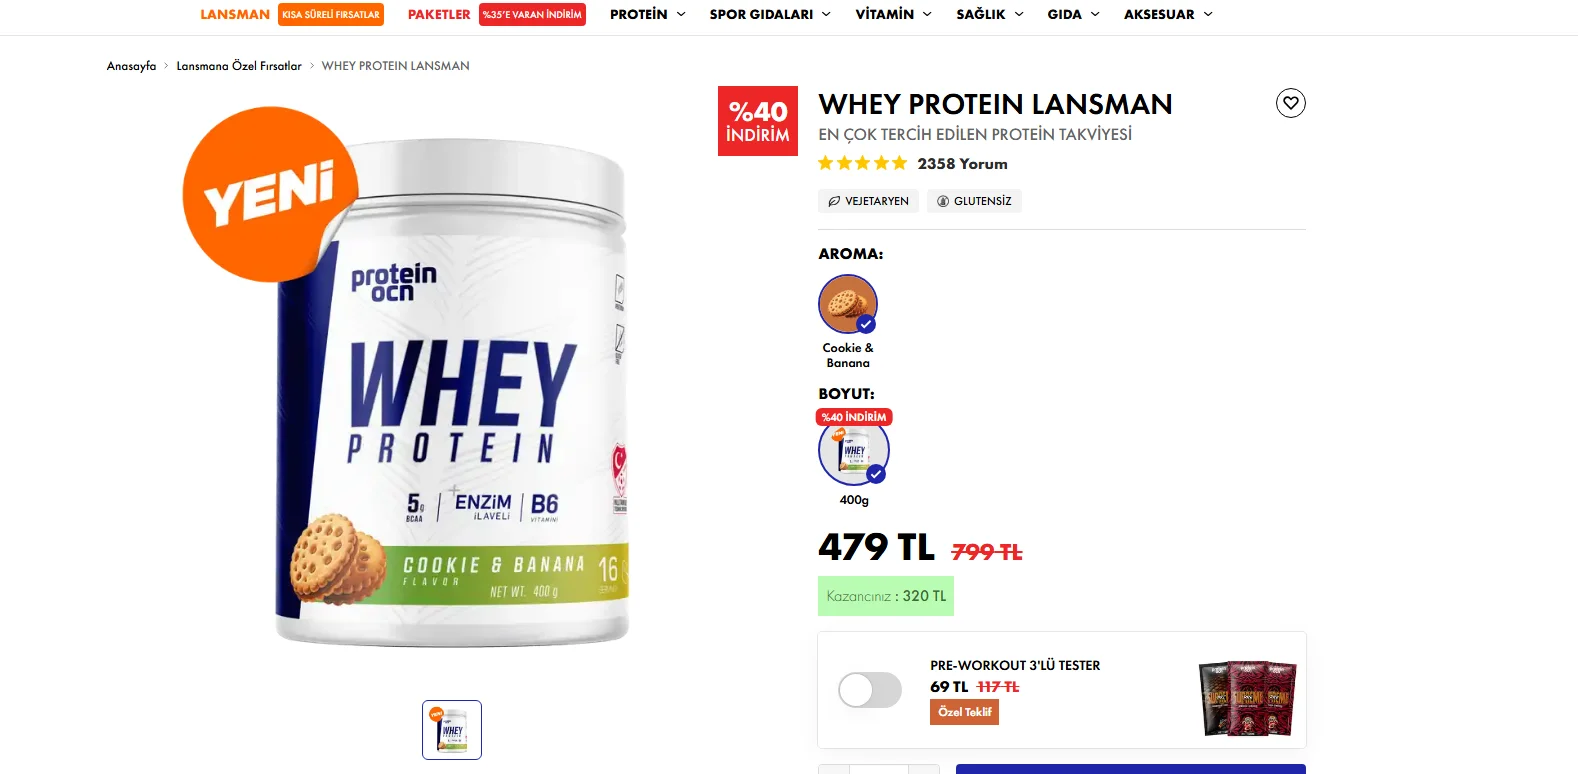Click the Glutensiz badge icon
1578x774 pixels.
coord(974,201)
